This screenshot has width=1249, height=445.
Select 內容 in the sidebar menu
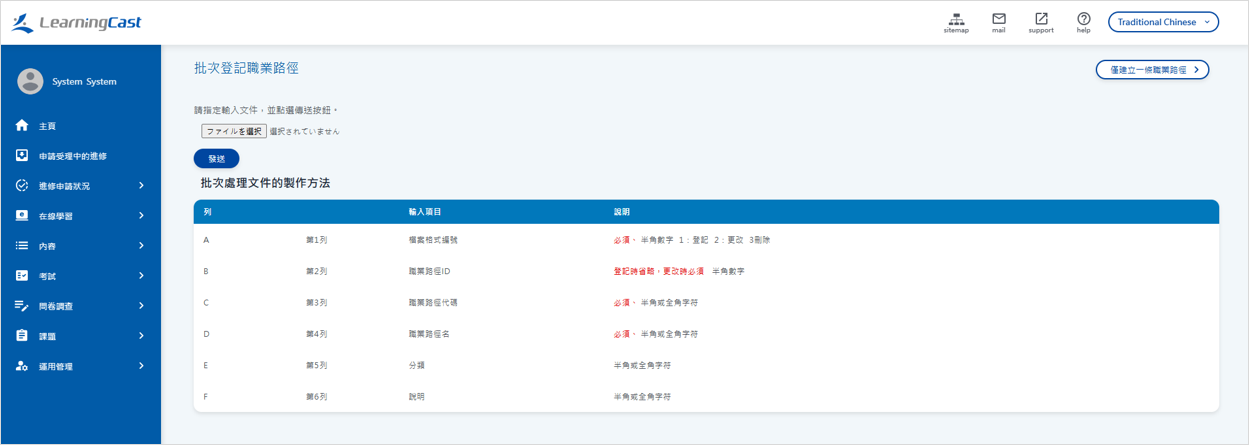tap(48, 246)
